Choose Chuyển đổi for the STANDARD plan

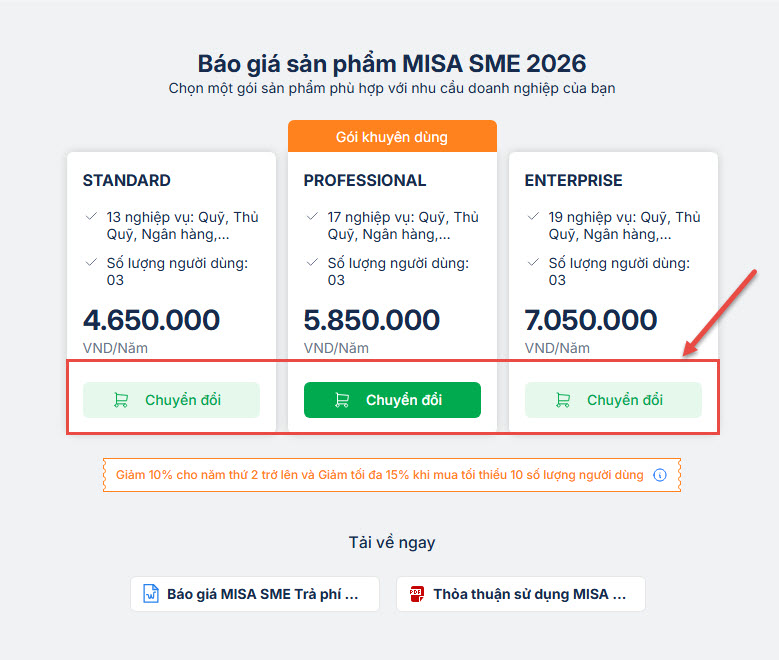click(x=171, y=400)
